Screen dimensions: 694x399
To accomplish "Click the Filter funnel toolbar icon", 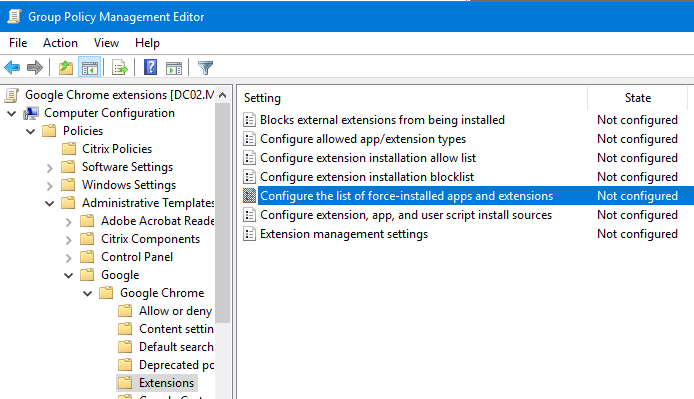I will click(x=205, y=68).
